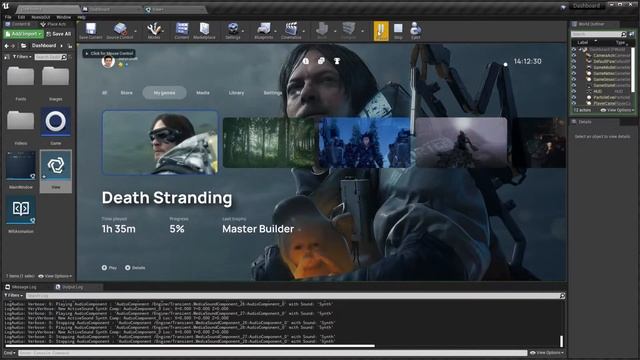
Task: Click the folder path picker icon beside Dashboard
Action: pos(24,46)
